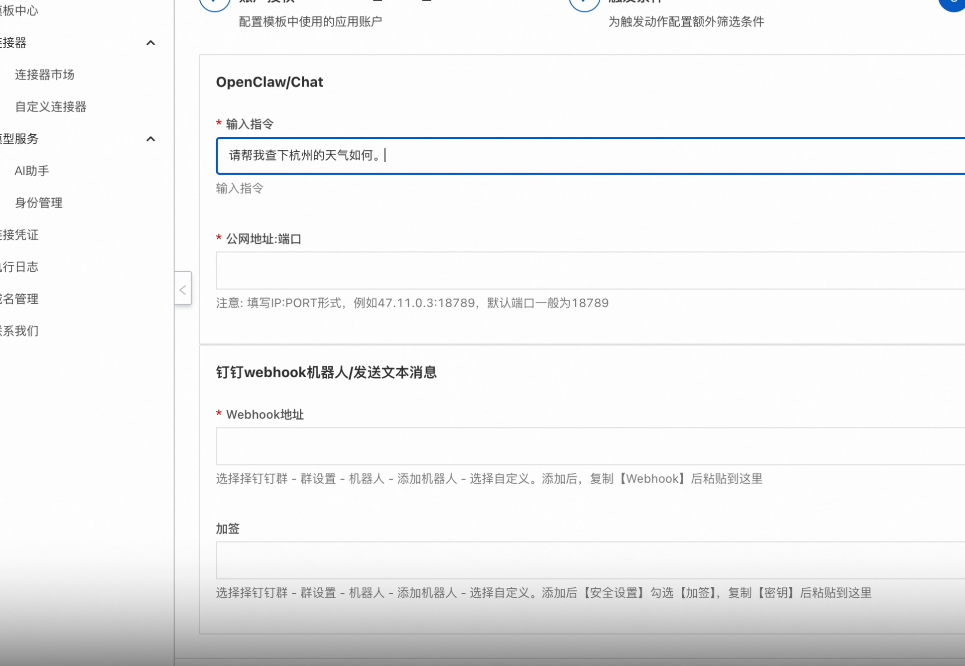The image size is (965, 666).
Task: Open 身份管理 in sidebar
Action: tap(38, 203)
